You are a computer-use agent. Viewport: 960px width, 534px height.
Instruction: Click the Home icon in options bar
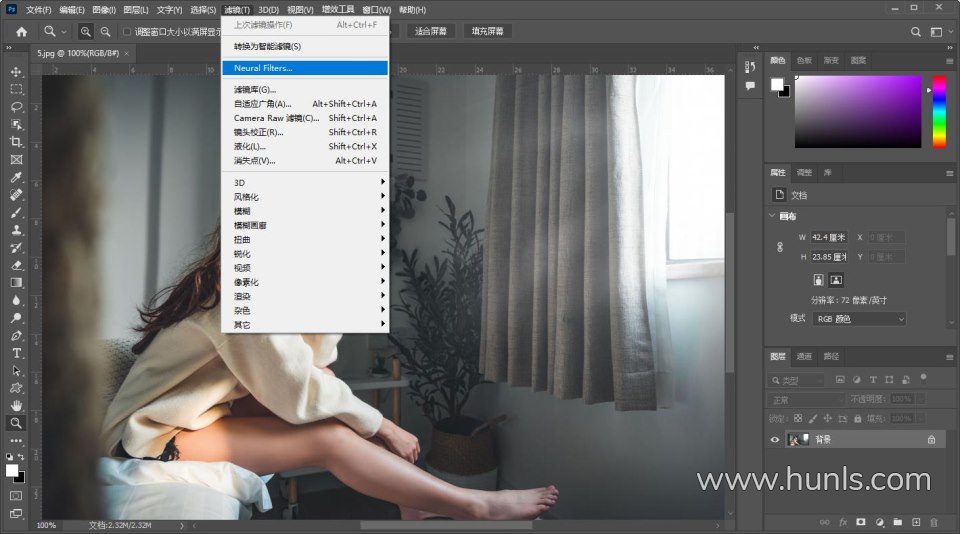point(21,32)
